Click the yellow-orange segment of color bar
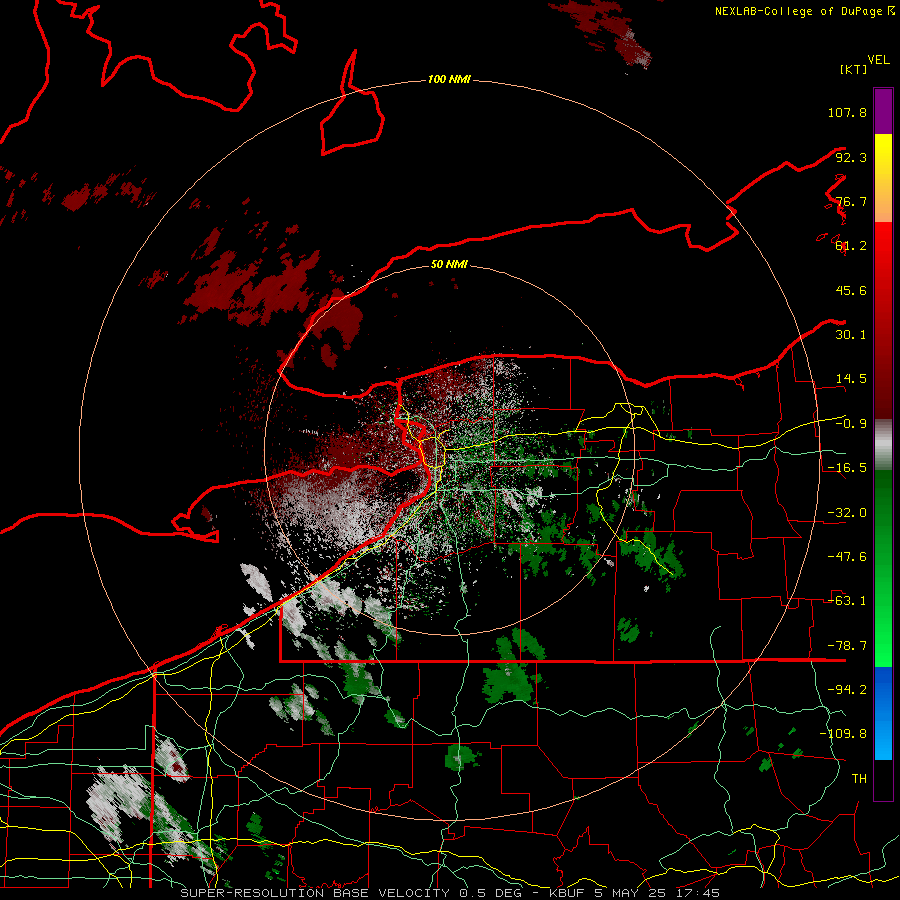This screenshot has width=900, height=900. click(x=883, y=178)
